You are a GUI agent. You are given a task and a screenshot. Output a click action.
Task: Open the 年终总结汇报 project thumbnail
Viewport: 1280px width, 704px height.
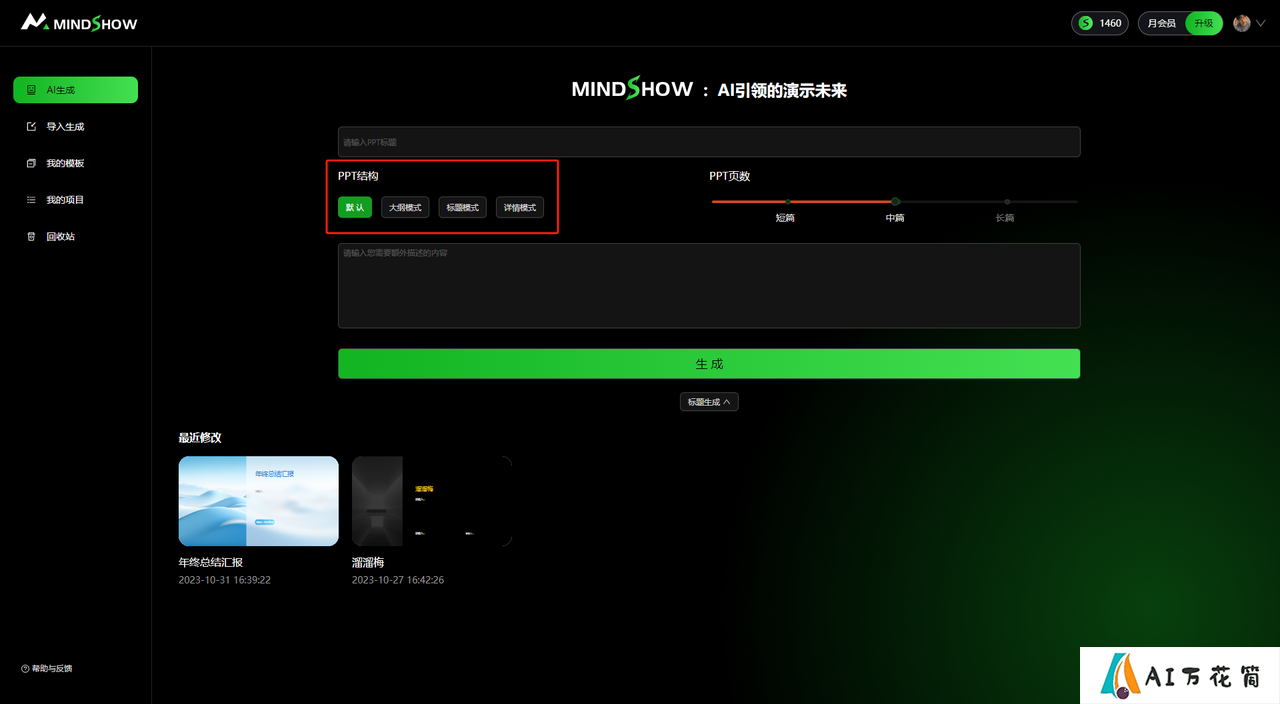[258, 501]
